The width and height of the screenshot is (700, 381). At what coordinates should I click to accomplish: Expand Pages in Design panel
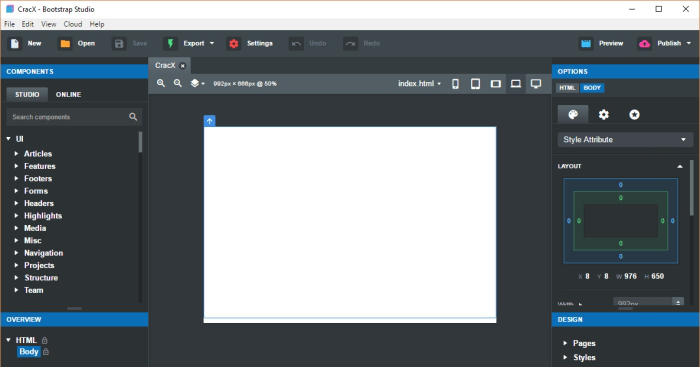click(565, 343)
